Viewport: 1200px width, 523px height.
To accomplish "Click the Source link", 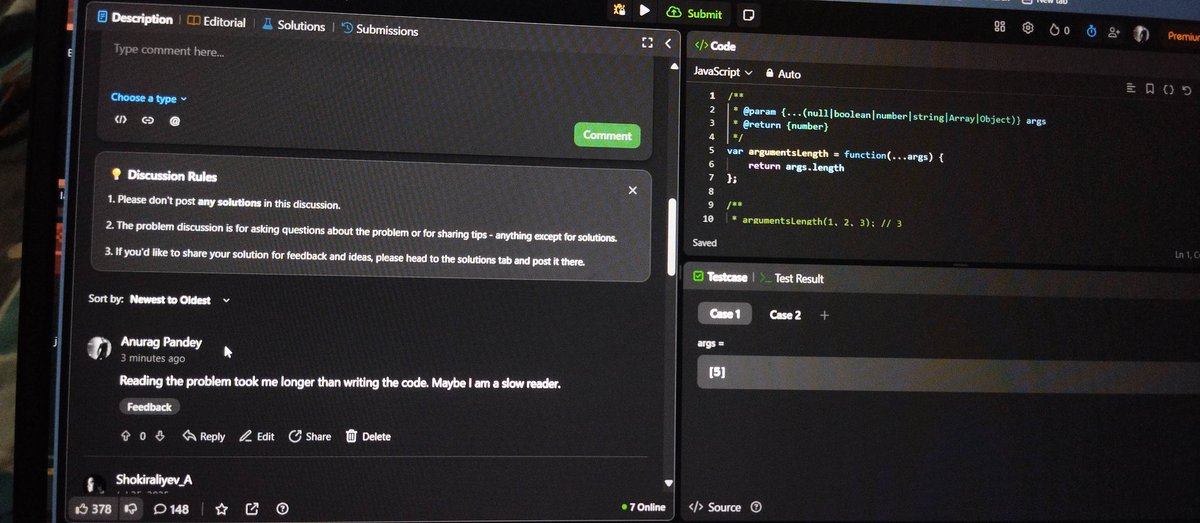I will (x=716, y=507).
